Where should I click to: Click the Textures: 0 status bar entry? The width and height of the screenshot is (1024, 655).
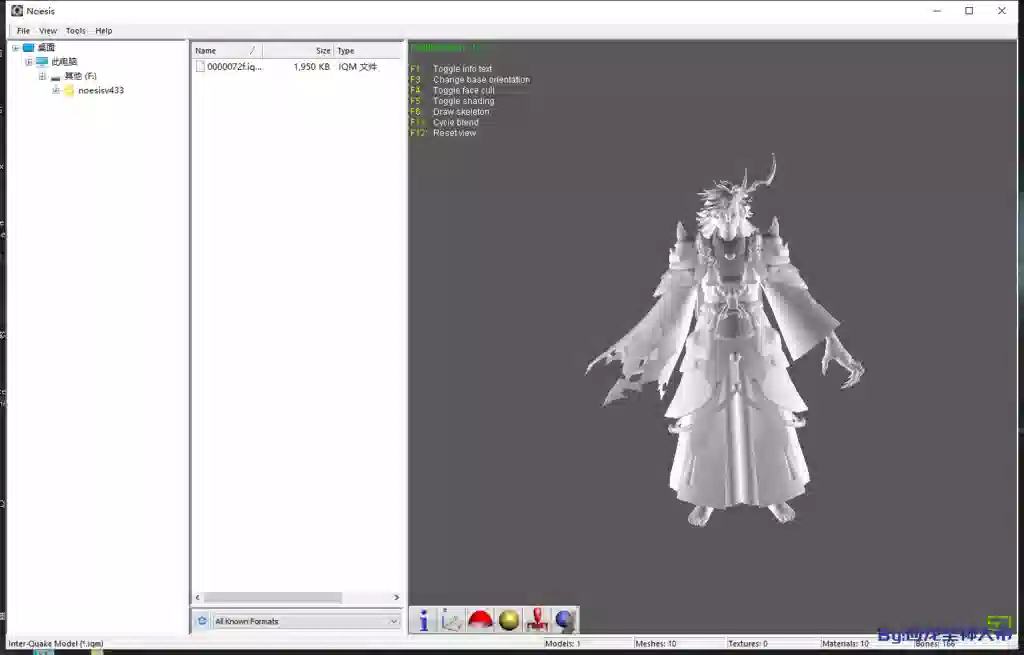click(x=748, y=643)
